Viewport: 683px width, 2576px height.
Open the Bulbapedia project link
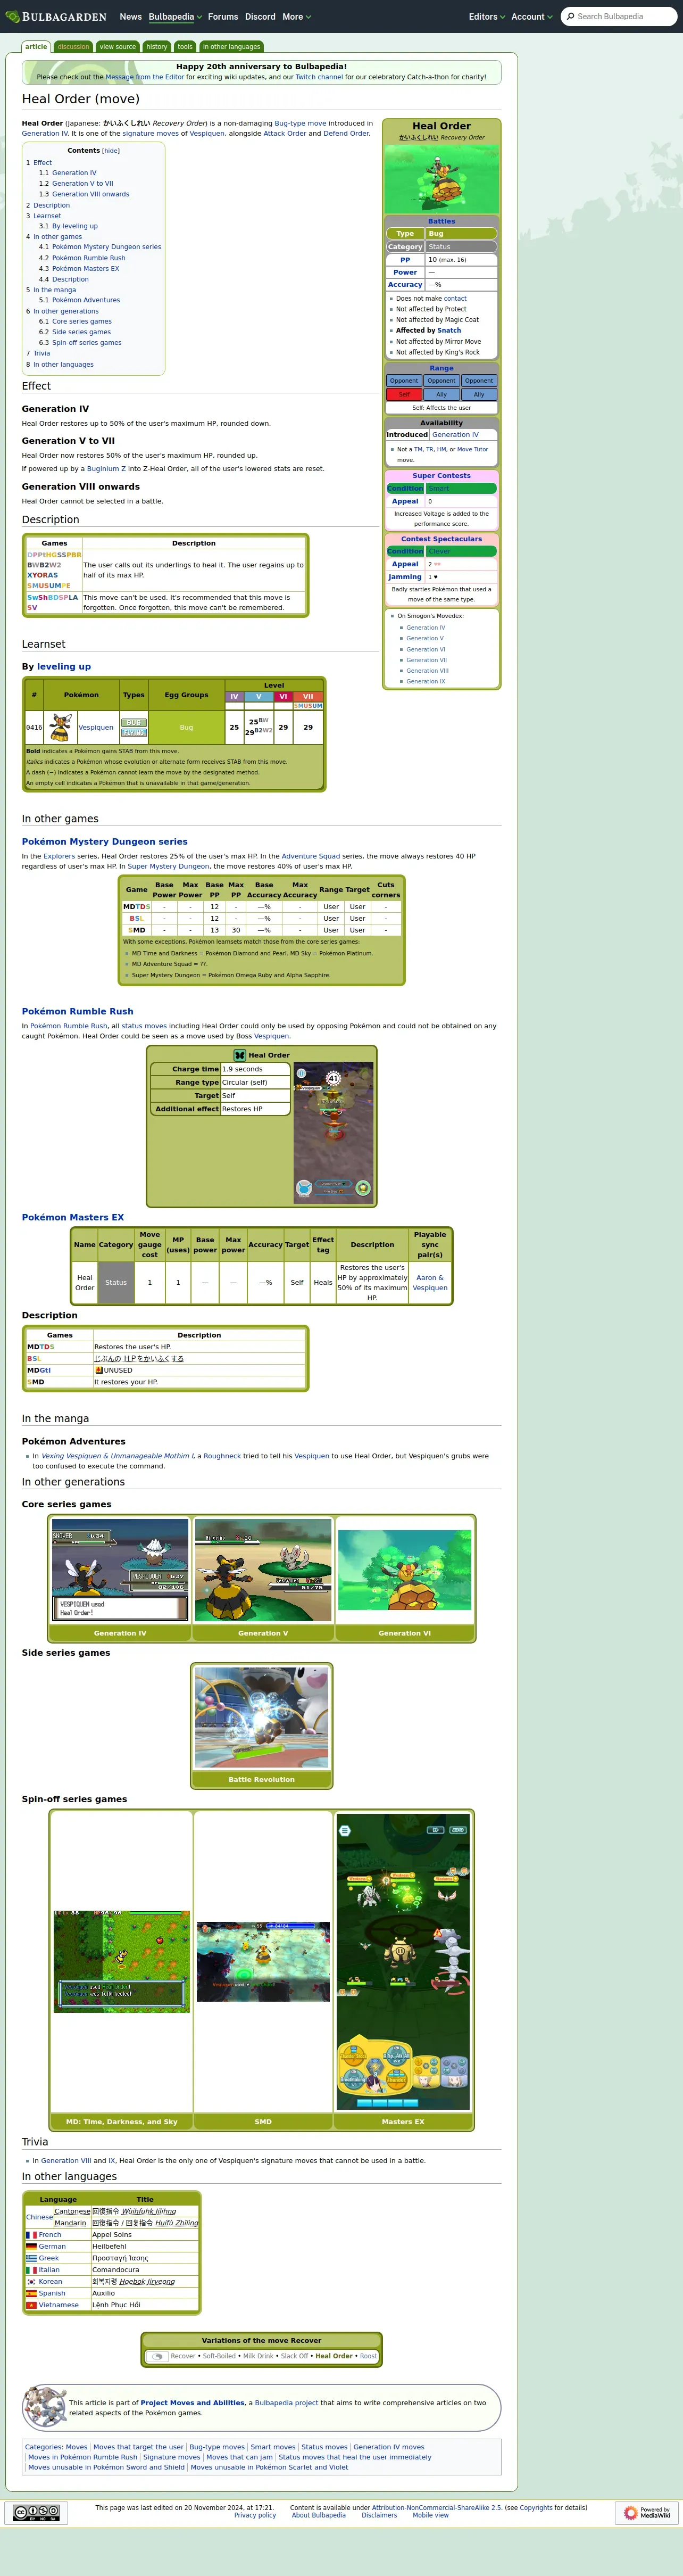pyautogui.click(x=286, y=2402)
